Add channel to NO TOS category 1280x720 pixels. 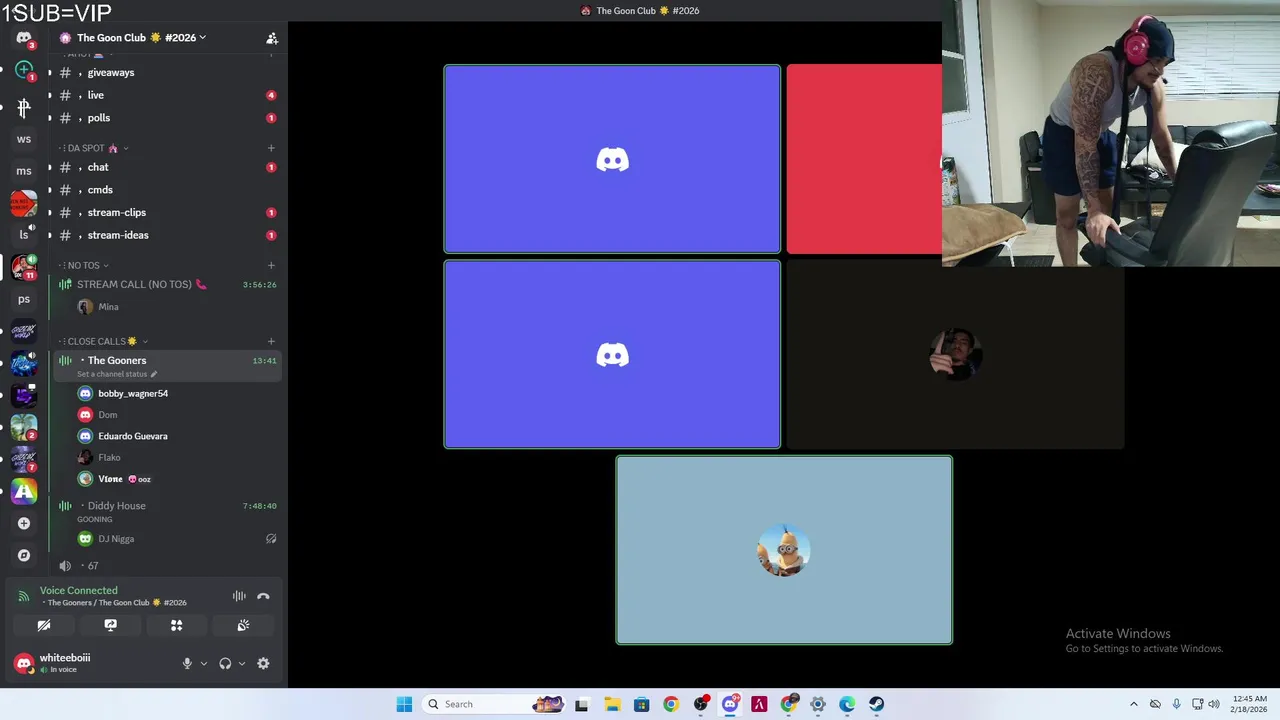pyautogui.click(x=271, y=265)
